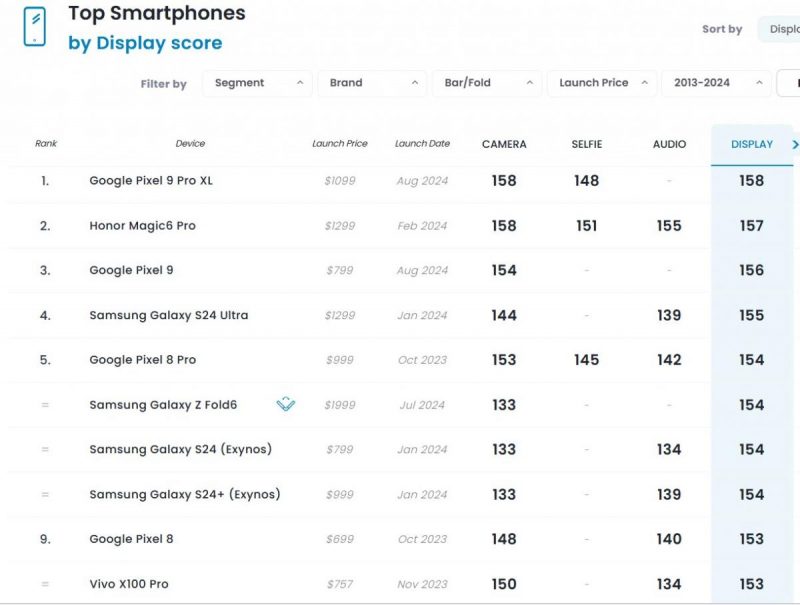The height and width of the screenshot is (605, 800).
Task: Click the fold icon next to Galaxy Z Fold6
Action: (286, 405)
